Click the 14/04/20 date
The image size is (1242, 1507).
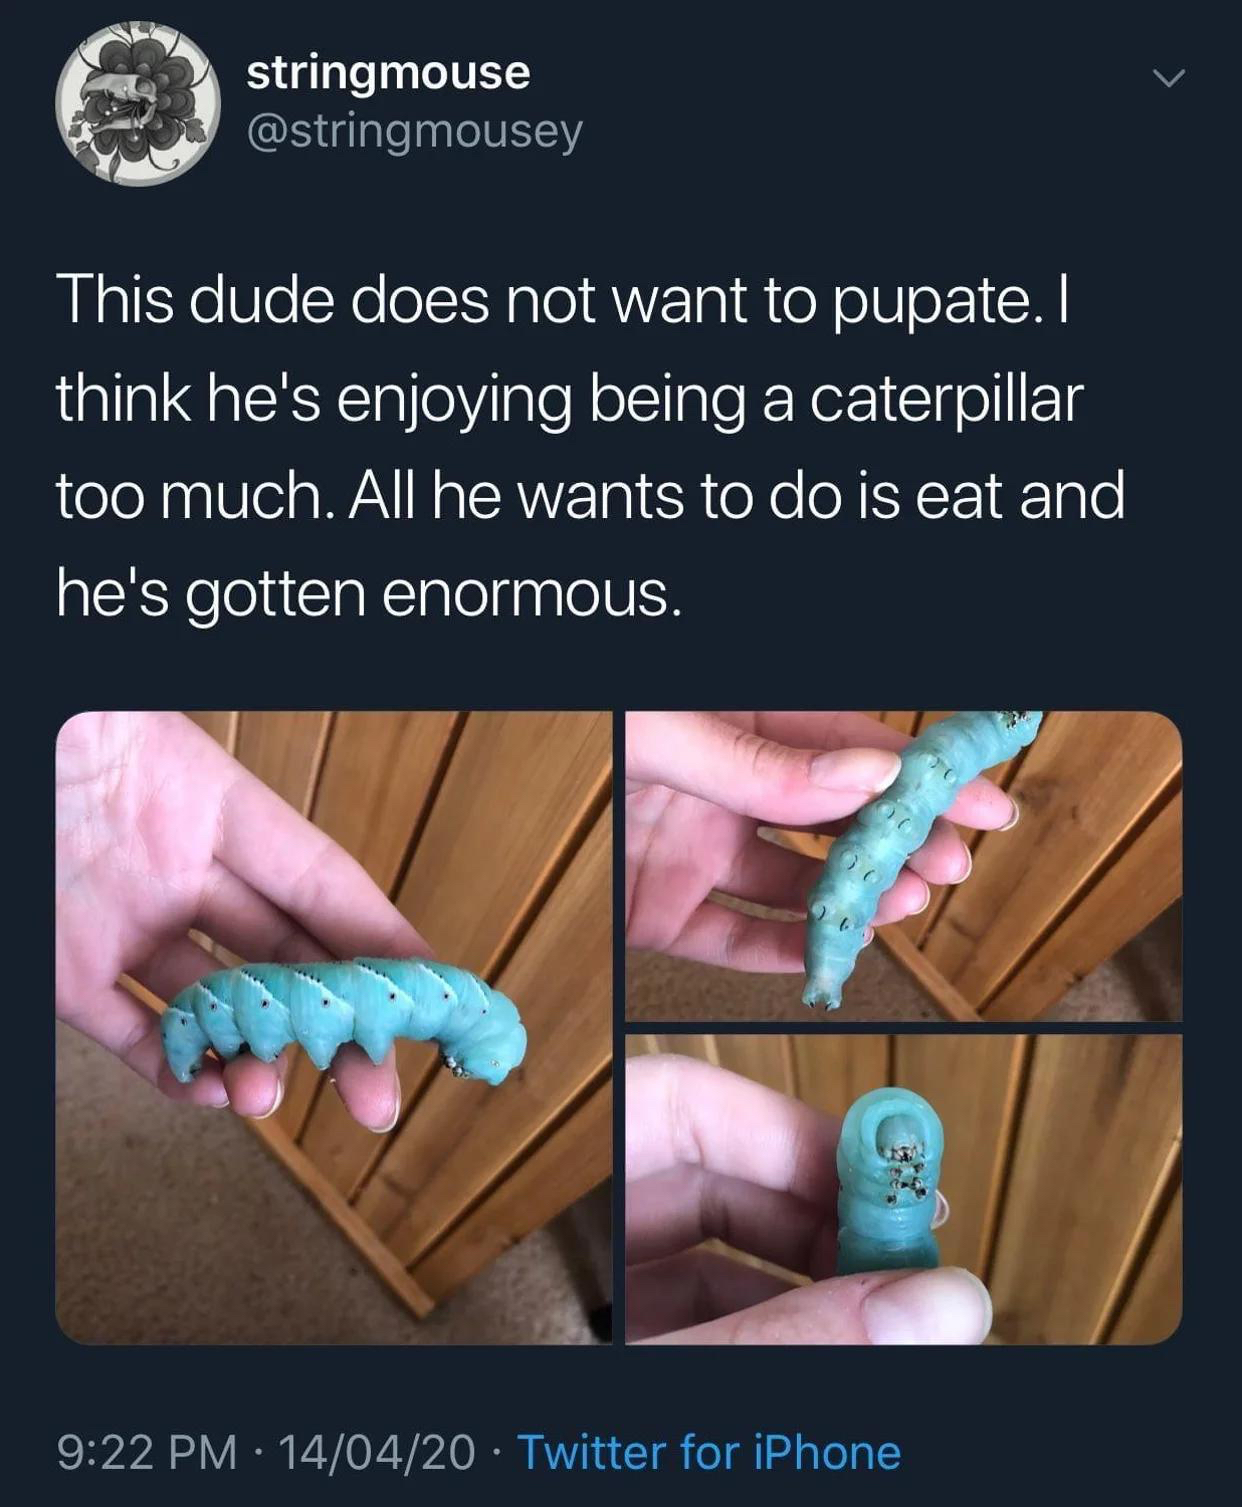coord(376,1451)
